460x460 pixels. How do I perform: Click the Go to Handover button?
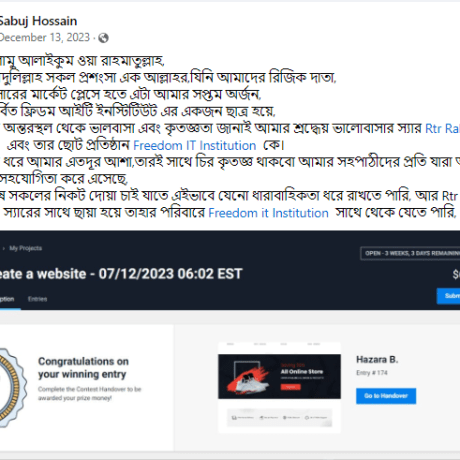pyautogui.click(x=386, y=396)
